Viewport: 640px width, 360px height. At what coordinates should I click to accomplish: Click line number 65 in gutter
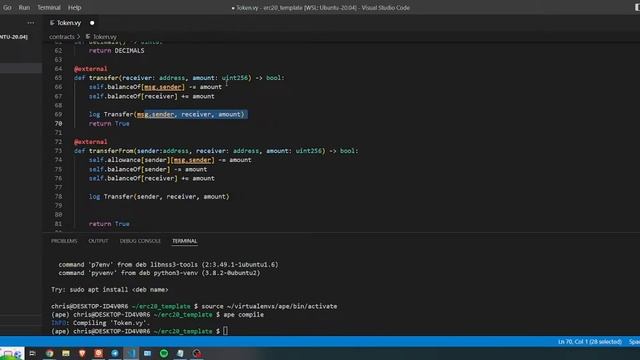[x=58, y=78]
